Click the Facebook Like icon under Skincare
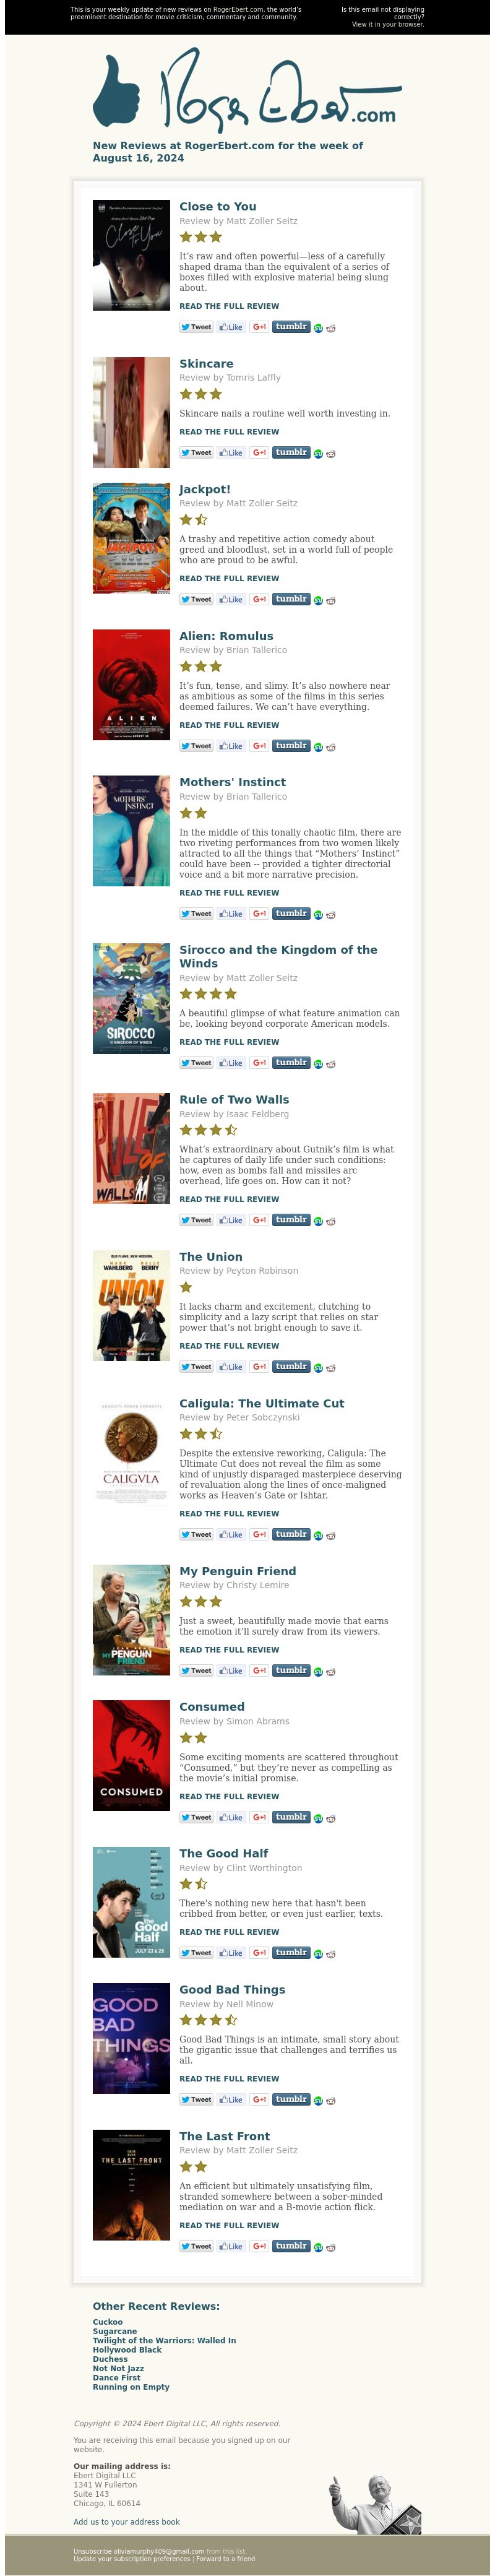The image size is (495, 2576). [x=231, y=453]
